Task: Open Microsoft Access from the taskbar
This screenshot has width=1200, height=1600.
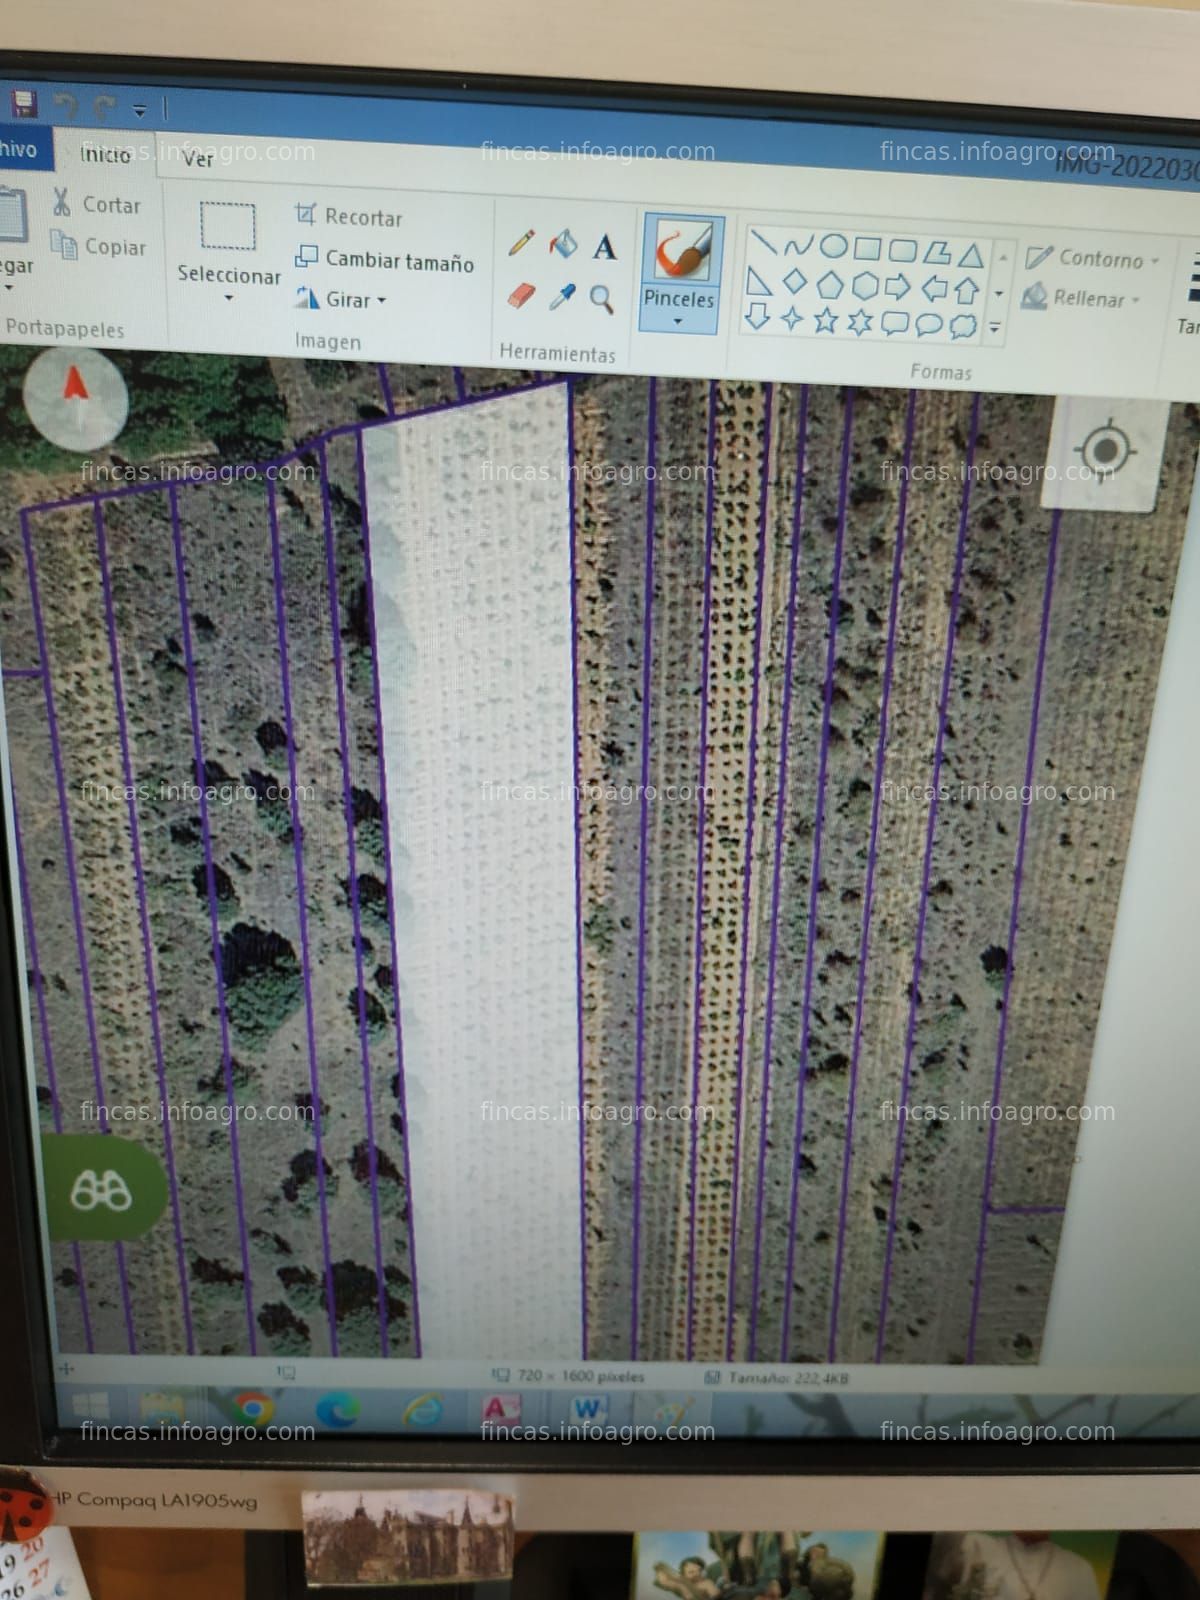Action: pos(500,1411)
